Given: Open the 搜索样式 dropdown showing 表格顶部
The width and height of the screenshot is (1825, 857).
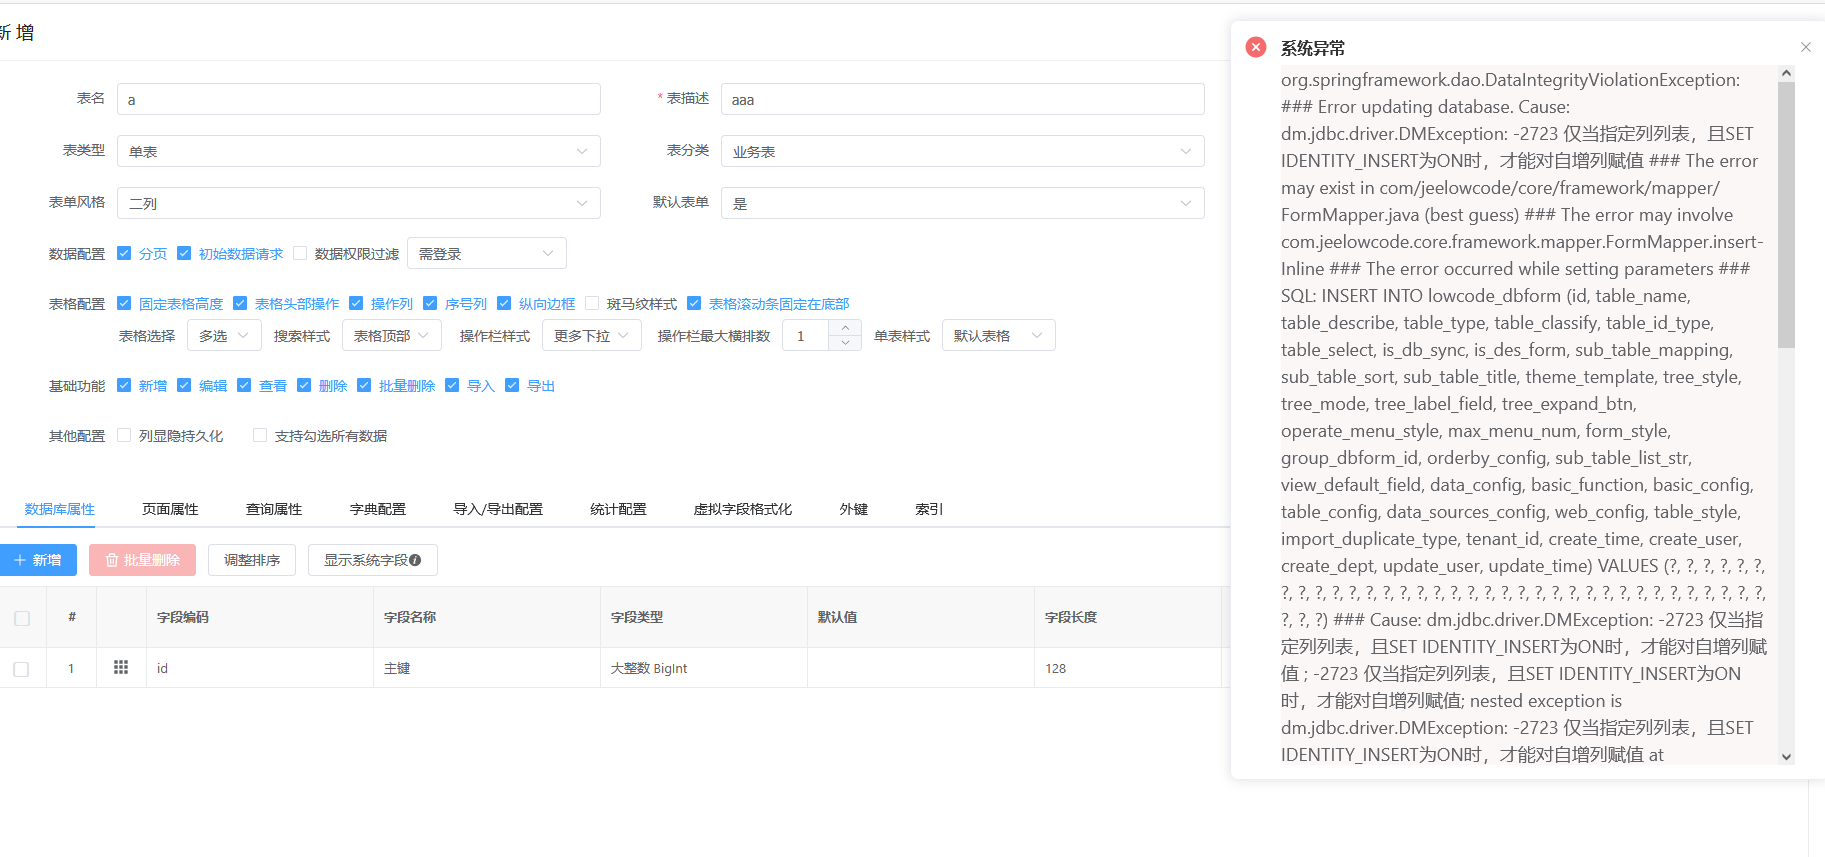Looking at the screenshot, I should [391, 336].
